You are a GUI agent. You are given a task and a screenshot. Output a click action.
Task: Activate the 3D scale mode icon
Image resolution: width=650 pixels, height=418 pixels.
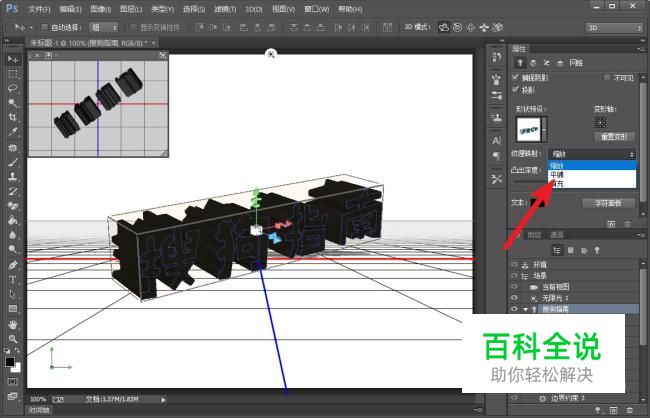click(498, 27)
